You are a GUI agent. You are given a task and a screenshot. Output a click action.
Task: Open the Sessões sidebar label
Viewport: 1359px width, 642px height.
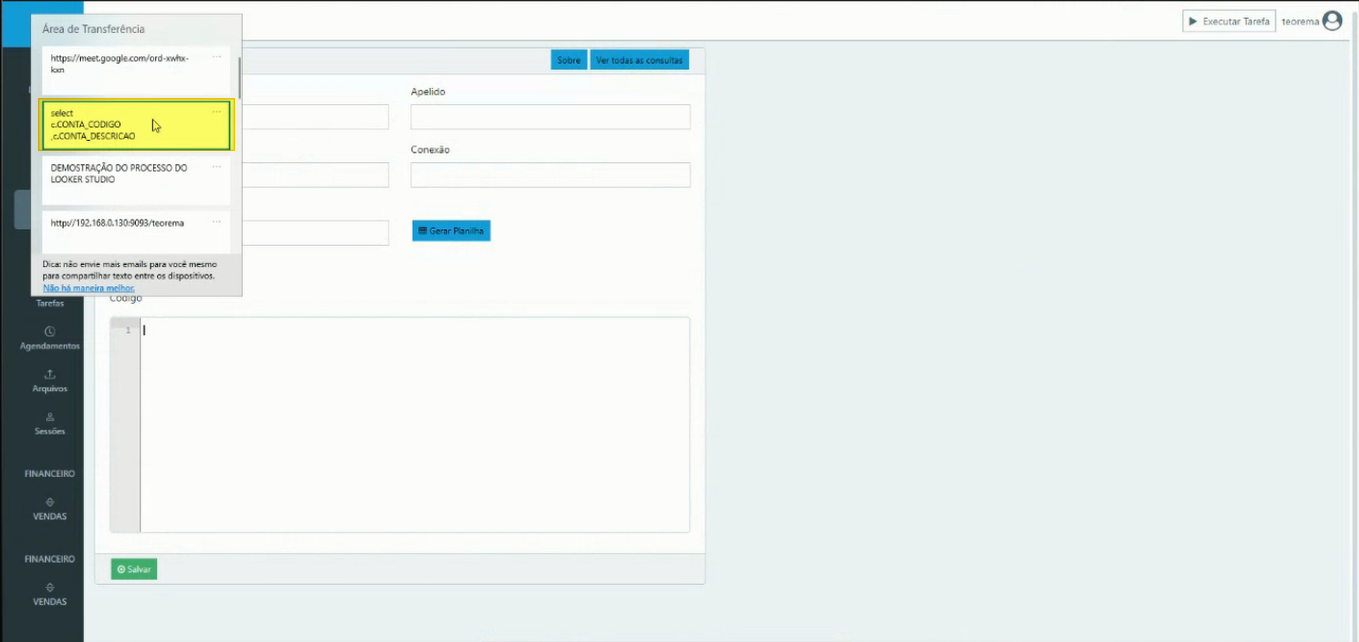pos(50,432)
